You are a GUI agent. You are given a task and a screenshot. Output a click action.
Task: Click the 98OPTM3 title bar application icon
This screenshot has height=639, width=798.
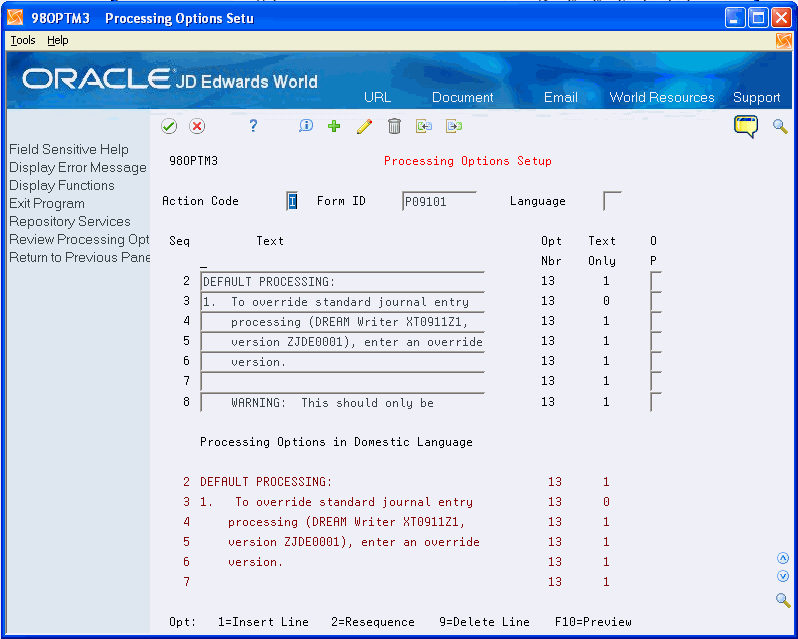(x=15, y=18)
